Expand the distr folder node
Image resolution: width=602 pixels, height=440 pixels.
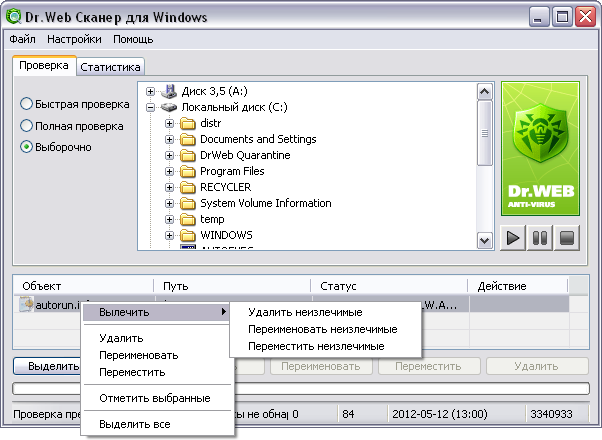click(x=169, y=123)
